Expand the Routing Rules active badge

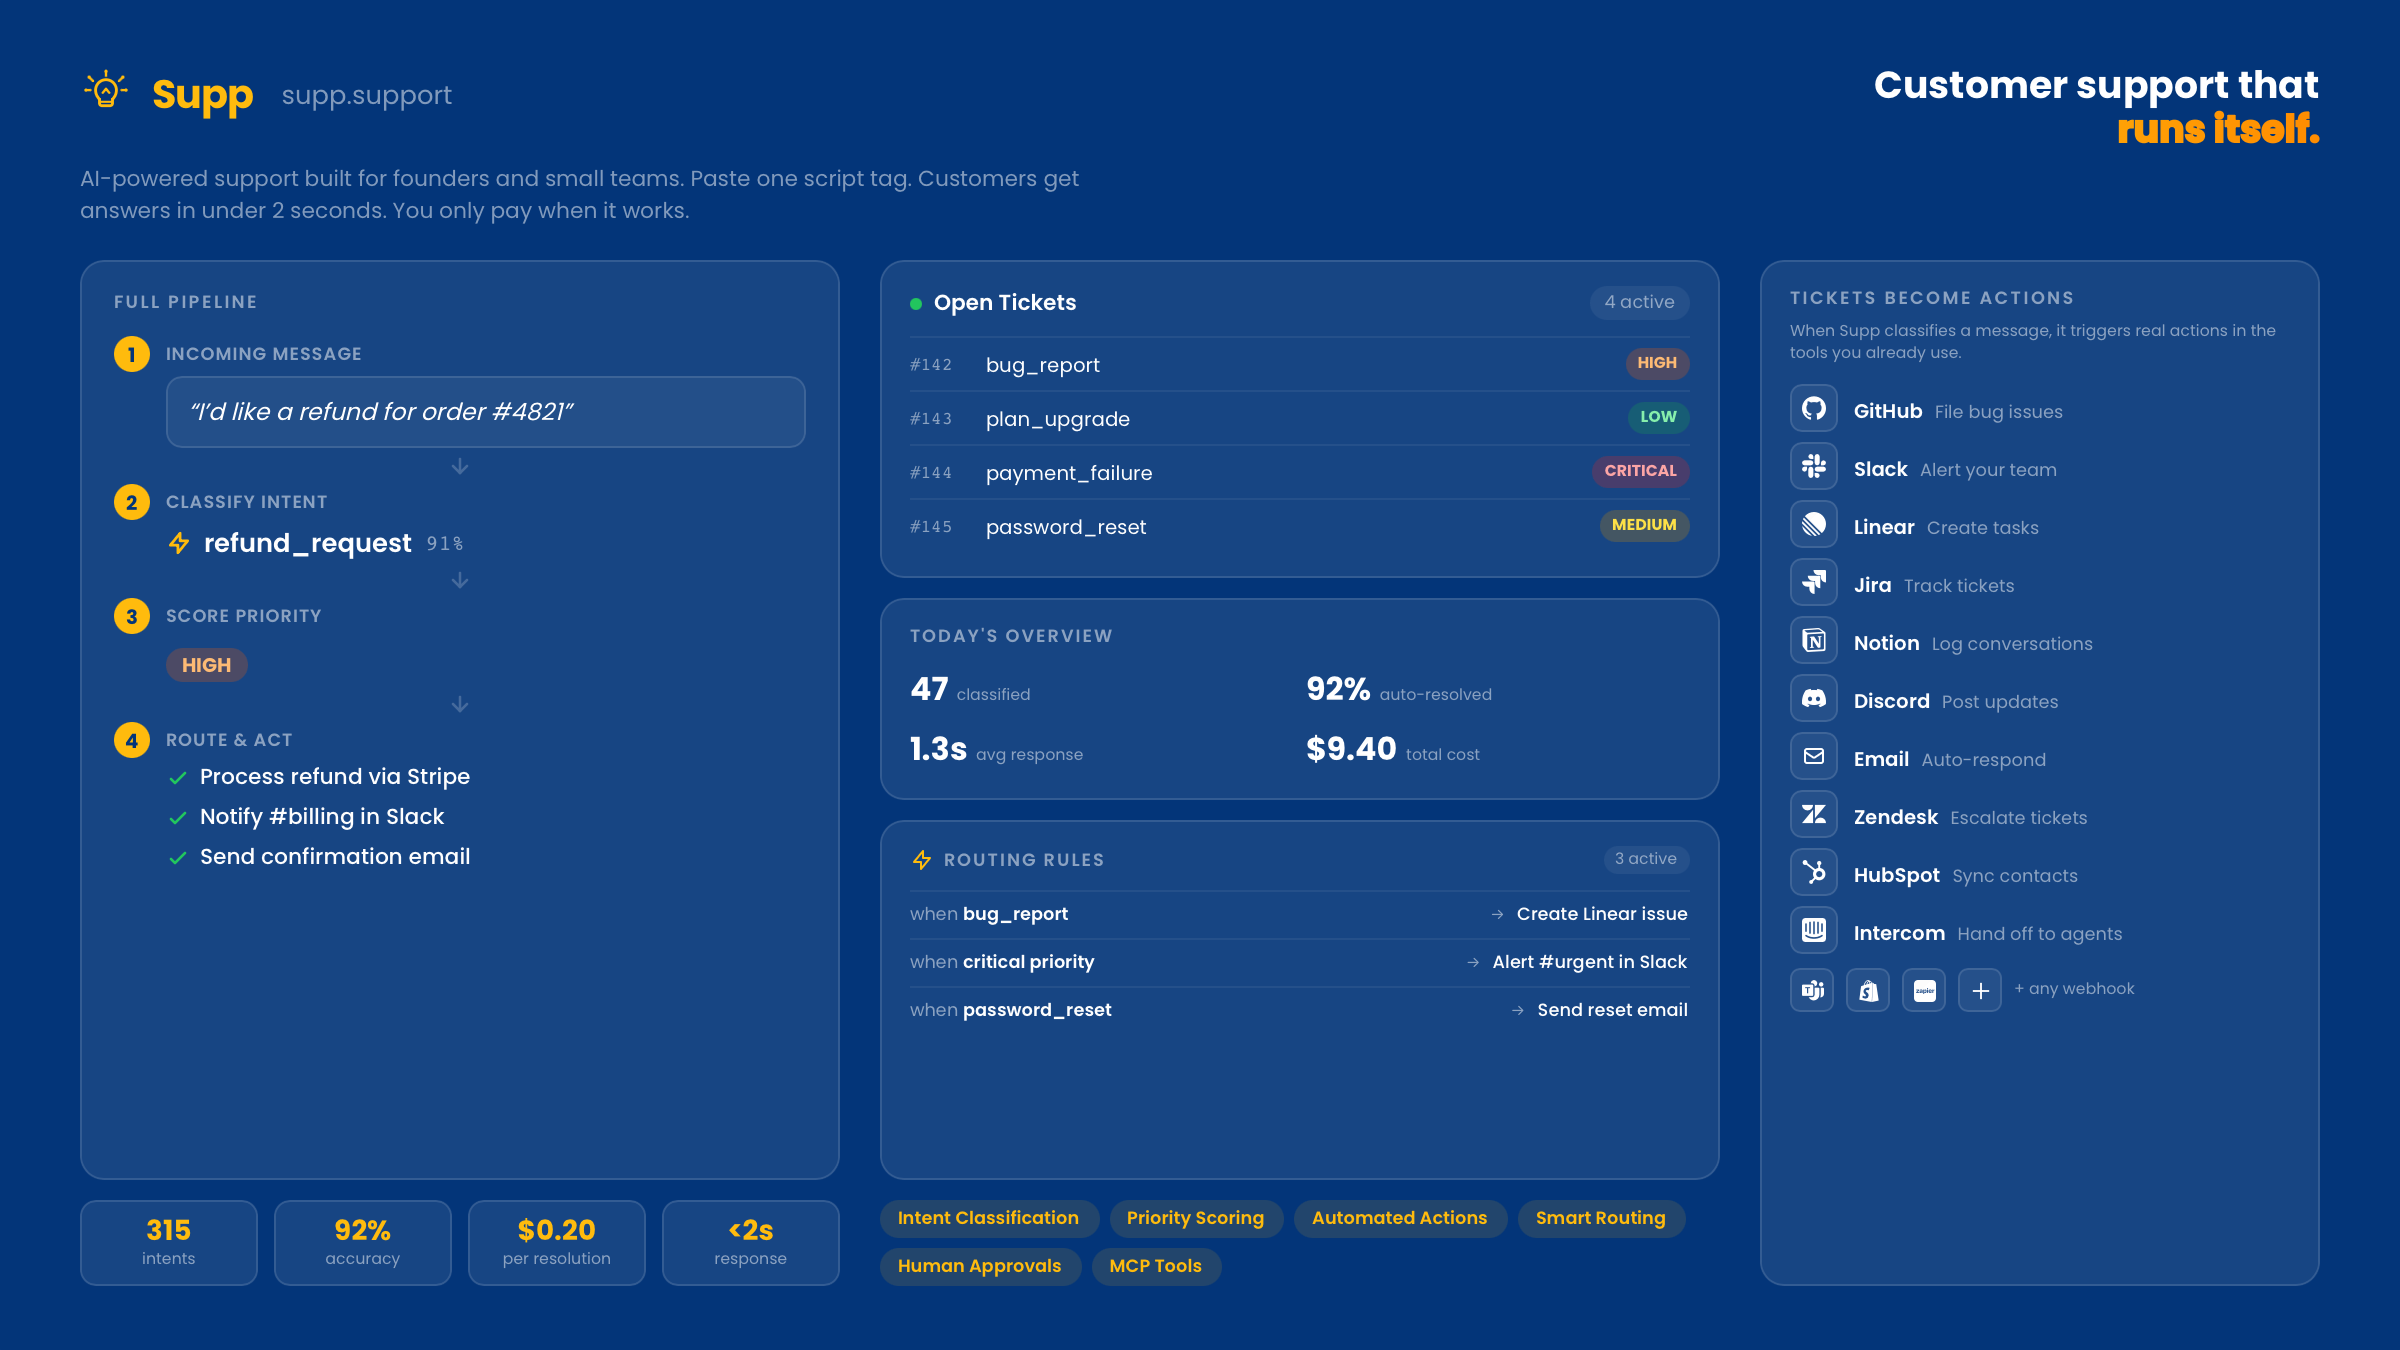[1645, 858]
